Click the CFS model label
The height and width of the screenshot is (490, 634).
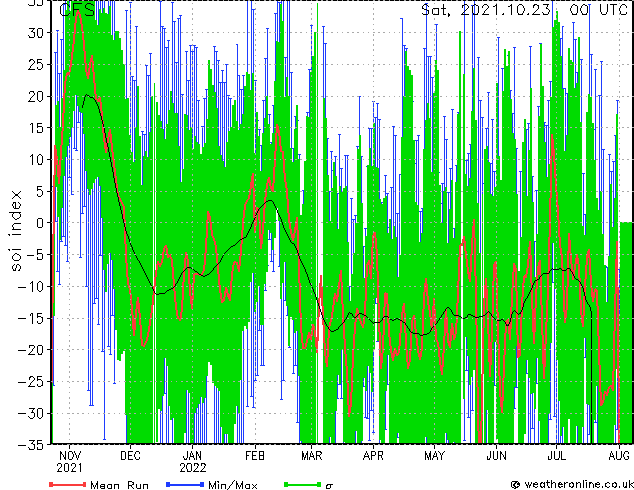77,10
